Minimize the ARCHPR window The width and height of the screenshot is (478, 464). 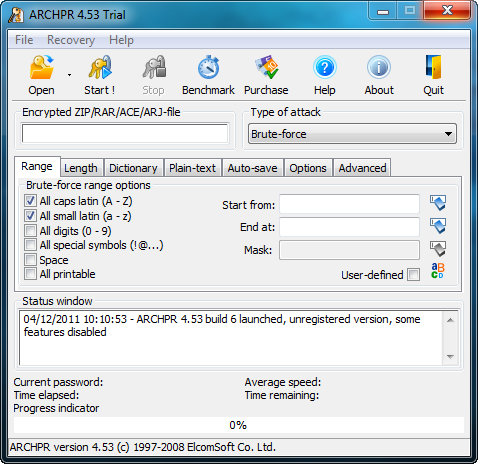click(383, 11)
